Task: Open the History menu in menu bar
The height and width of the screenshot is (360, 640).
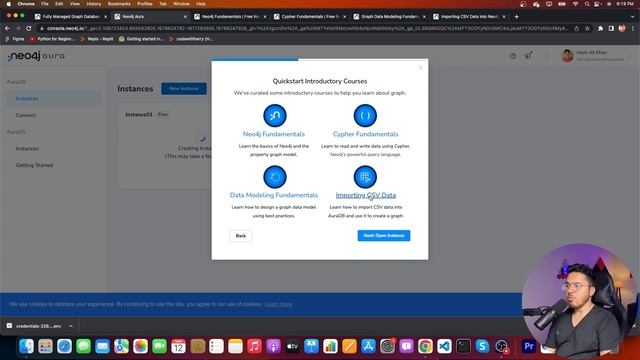Action: [93, 4]
